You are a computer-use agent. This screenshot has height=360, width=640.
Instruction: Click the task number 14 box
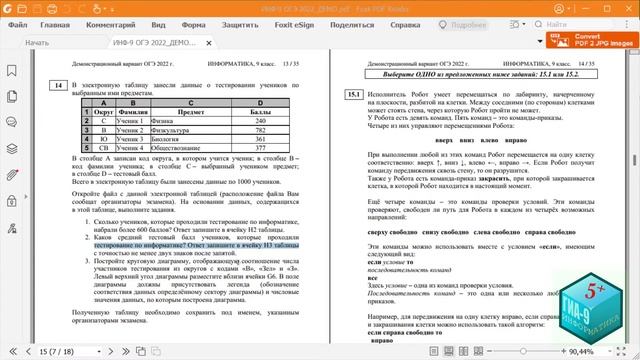coord(58,85)
